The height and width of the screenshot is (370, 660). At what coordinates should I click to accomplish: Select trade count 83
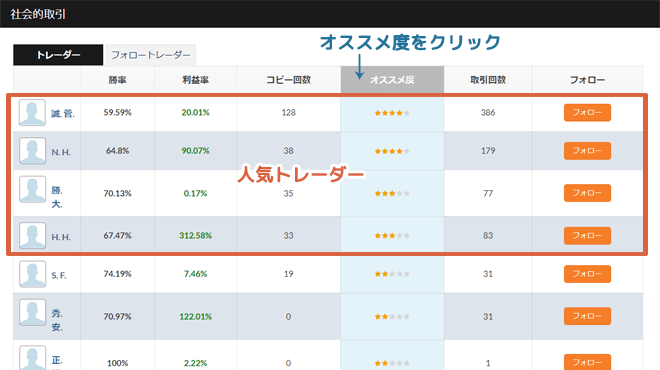pyautogui.click(x=488, y=235)
